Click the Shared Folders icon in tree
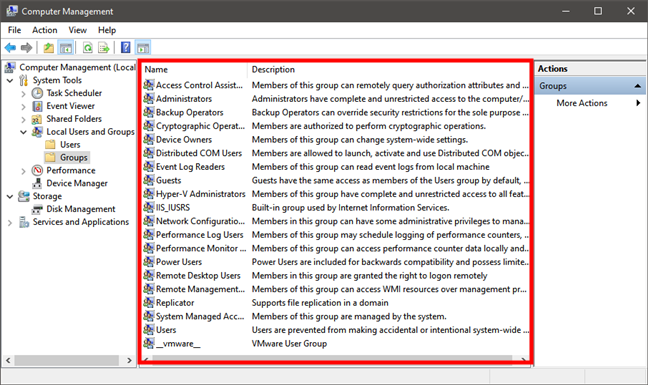 tap(37, 119)
